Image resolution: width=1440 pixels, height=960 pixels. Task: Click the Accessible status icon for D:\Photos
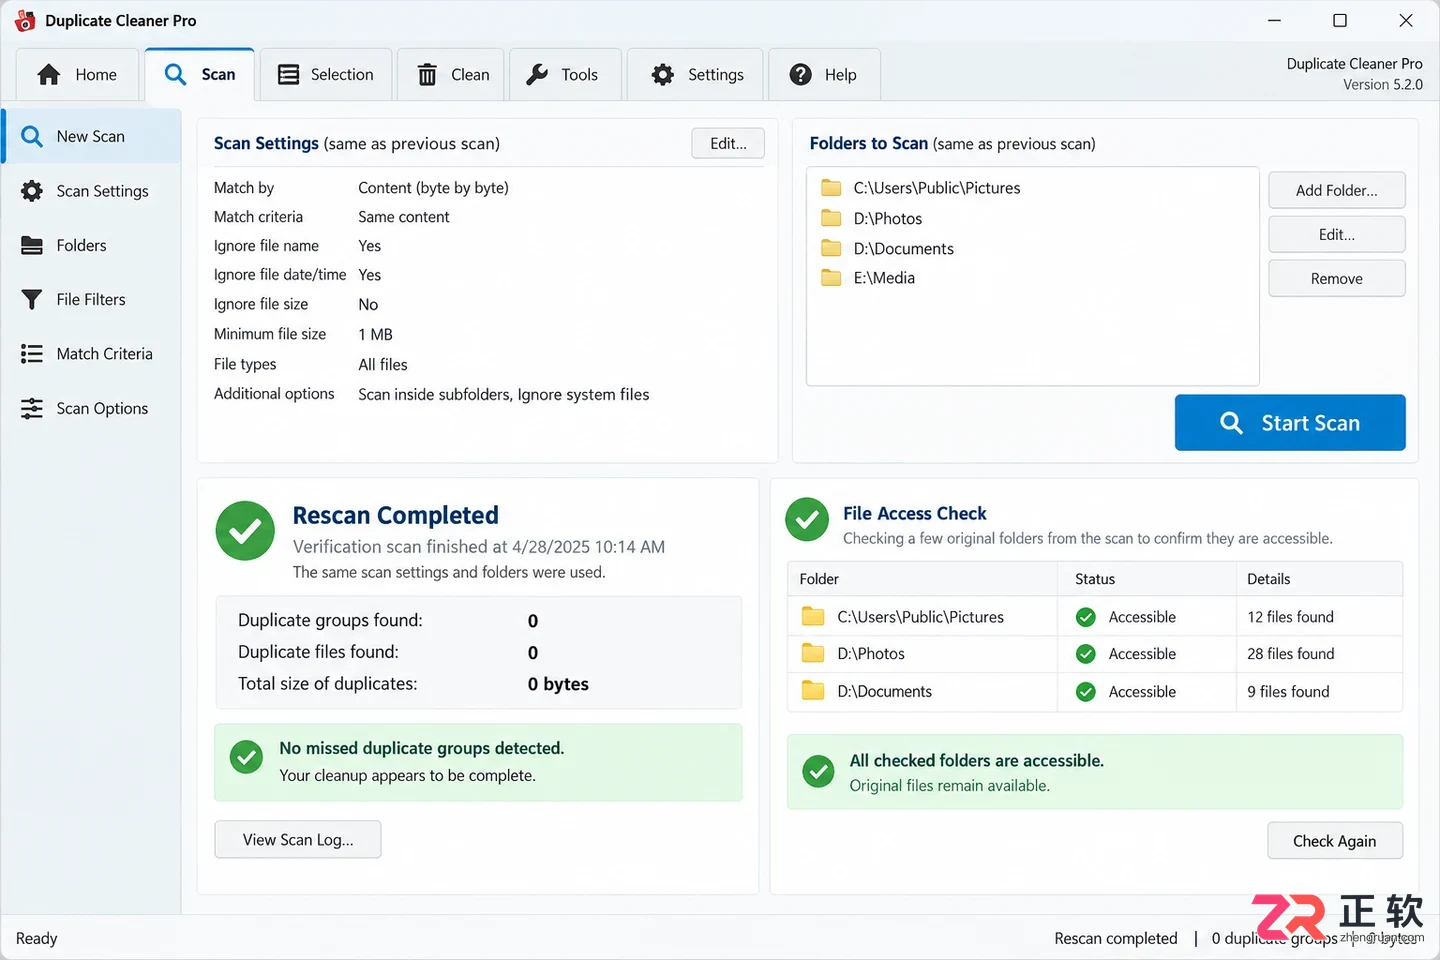point(1085,654)
